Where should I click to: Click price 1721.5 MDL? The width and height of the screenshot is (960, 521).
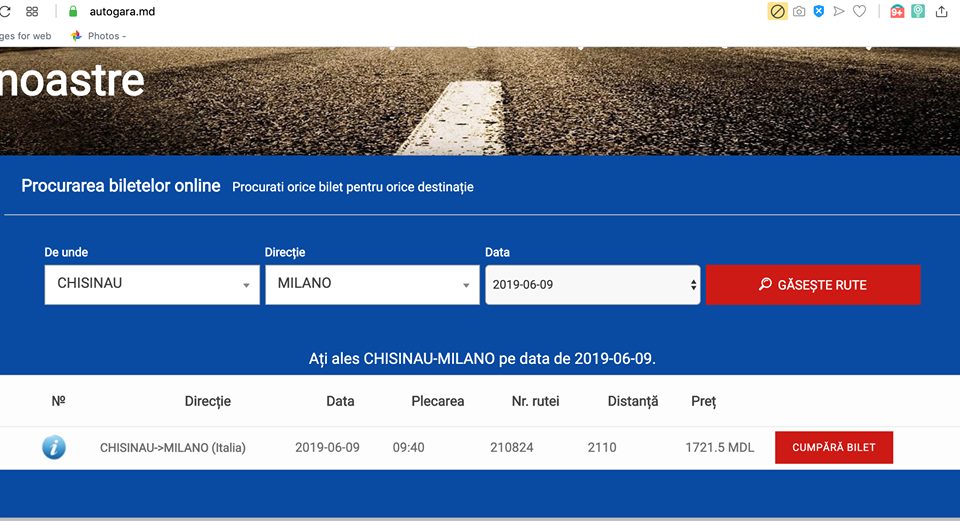pyautogui.click(x=719, y=448)
